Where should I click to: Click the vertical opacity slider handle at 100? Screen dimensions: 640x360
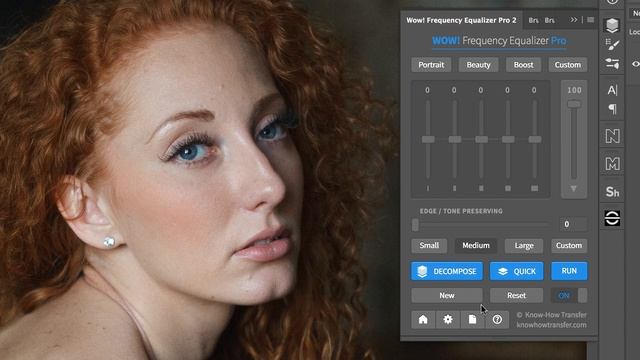(574, 104)
